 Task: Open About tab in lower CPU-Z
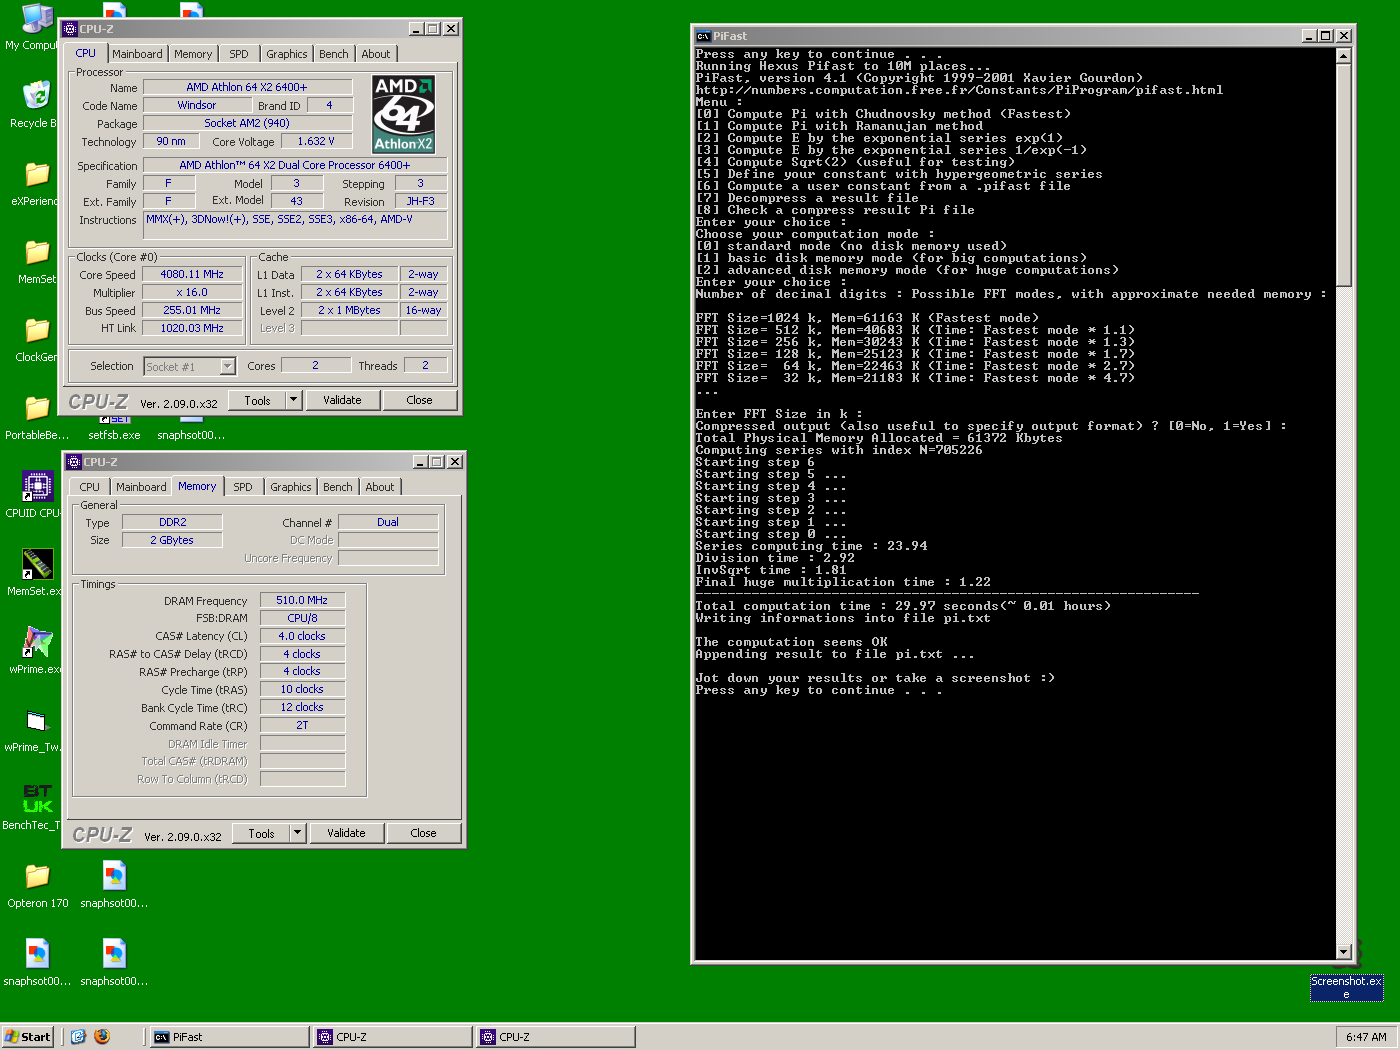tap(380, 487)
